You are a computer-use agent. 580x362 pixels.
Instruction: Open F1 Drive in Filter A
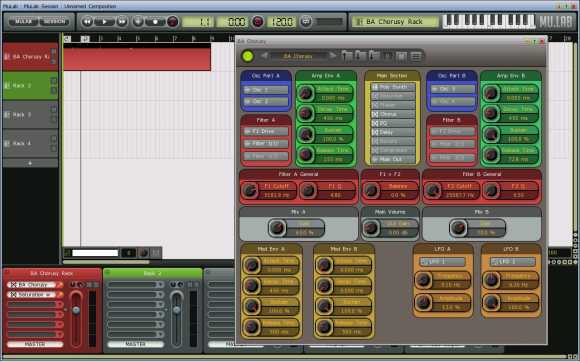click(x=266, y=131)
